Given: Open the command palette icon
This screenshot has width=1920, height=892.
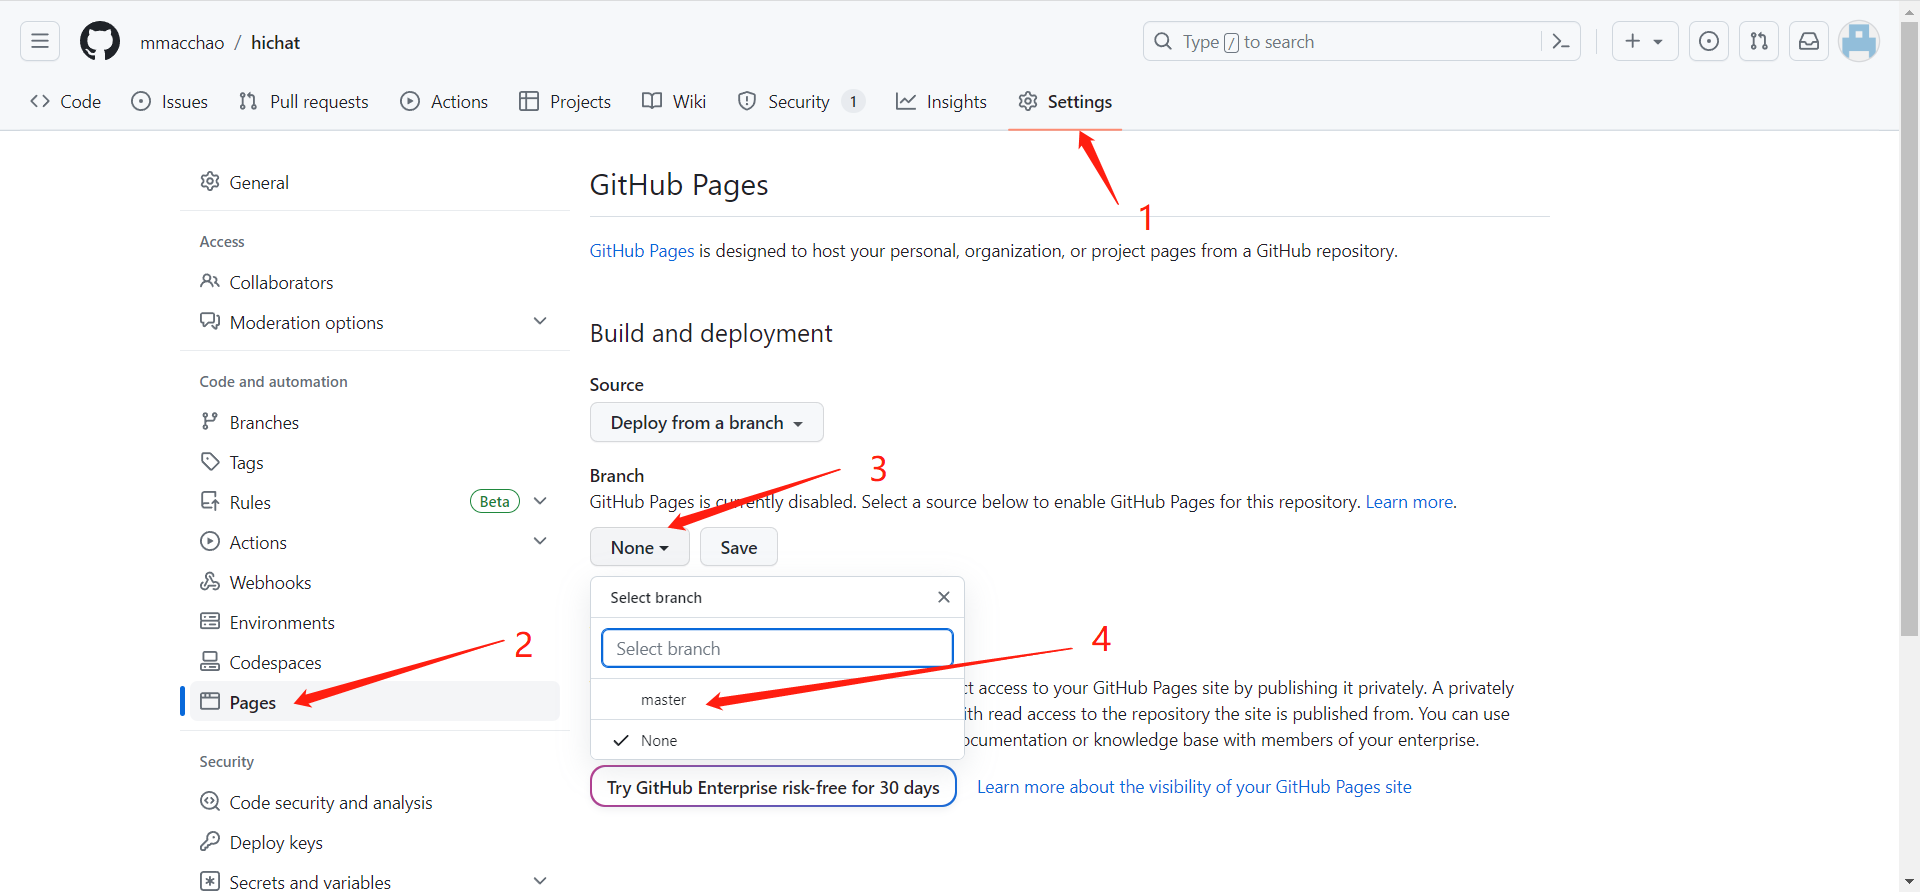Looking at the screenshot, I should click(x=1560, y=41).
